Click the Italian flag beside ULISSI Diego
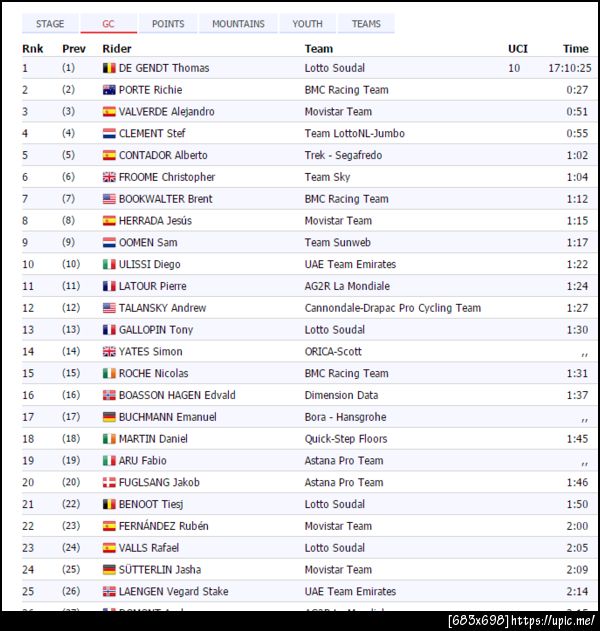The width and height of the screenshot is (600, 631). (109, 264)
